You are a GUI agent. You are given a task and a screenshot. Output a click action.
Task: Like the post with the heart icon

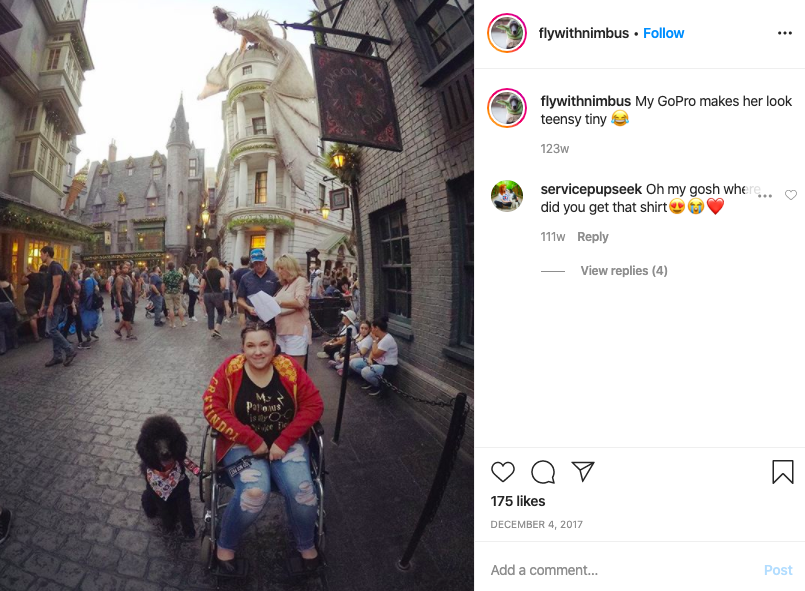point(503,471)
